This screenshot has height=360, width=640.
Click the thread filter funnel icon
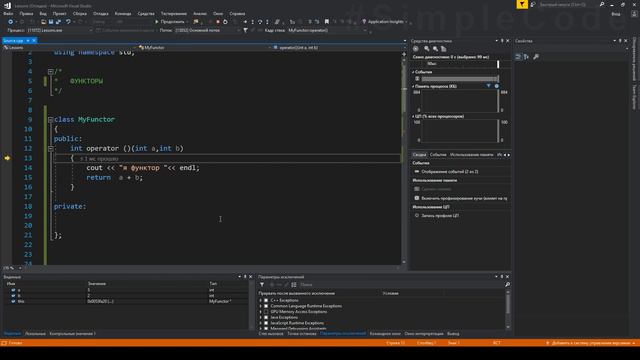(245, 30)
